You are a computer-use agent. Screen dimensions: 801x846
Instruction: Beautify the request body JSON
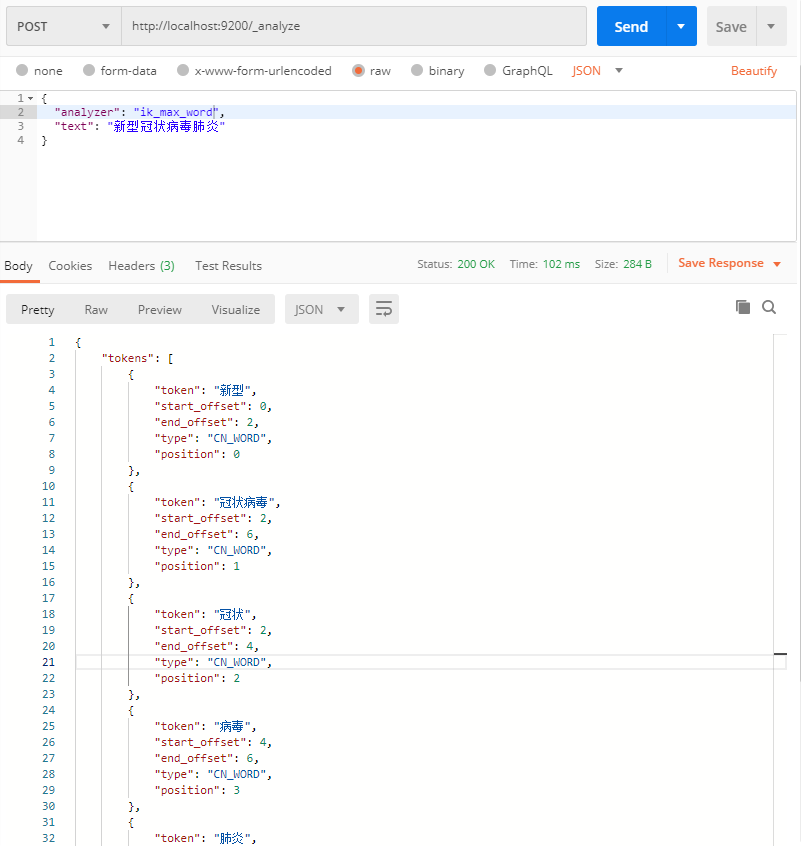point(754,71)
